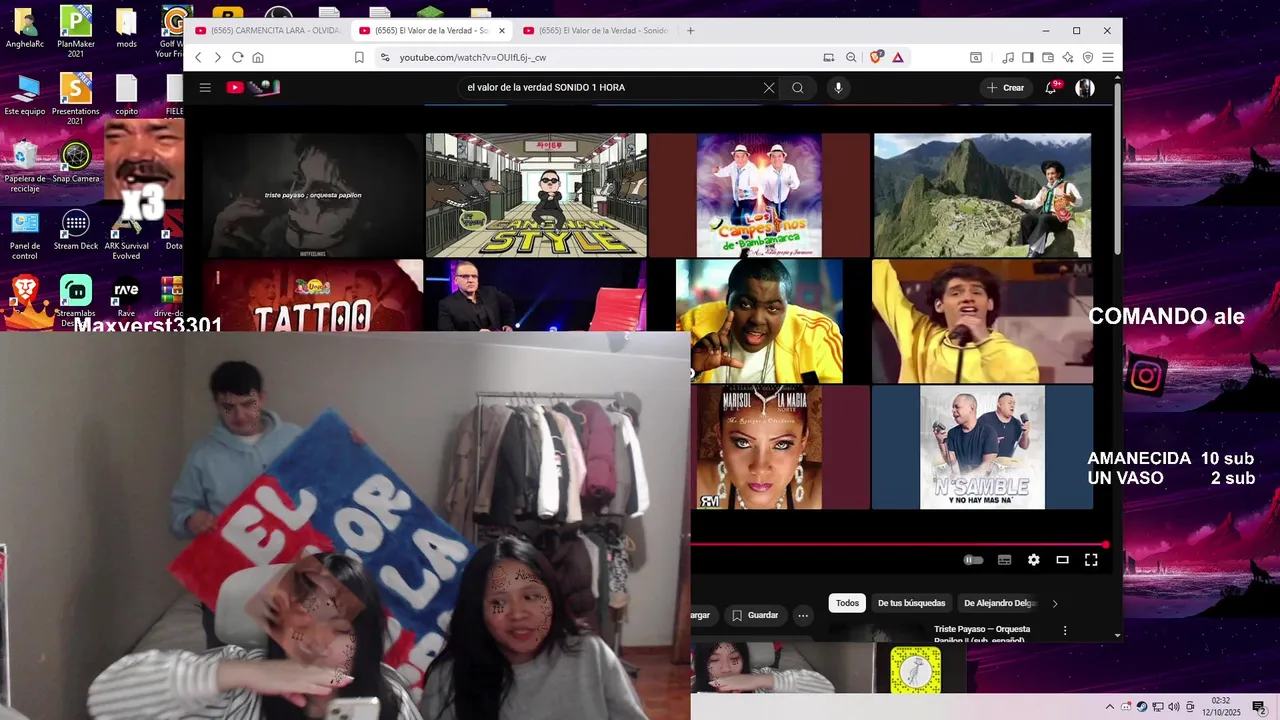
Task: Click the Brave VPN shield icon
Action: click(x=1088, y=57)
